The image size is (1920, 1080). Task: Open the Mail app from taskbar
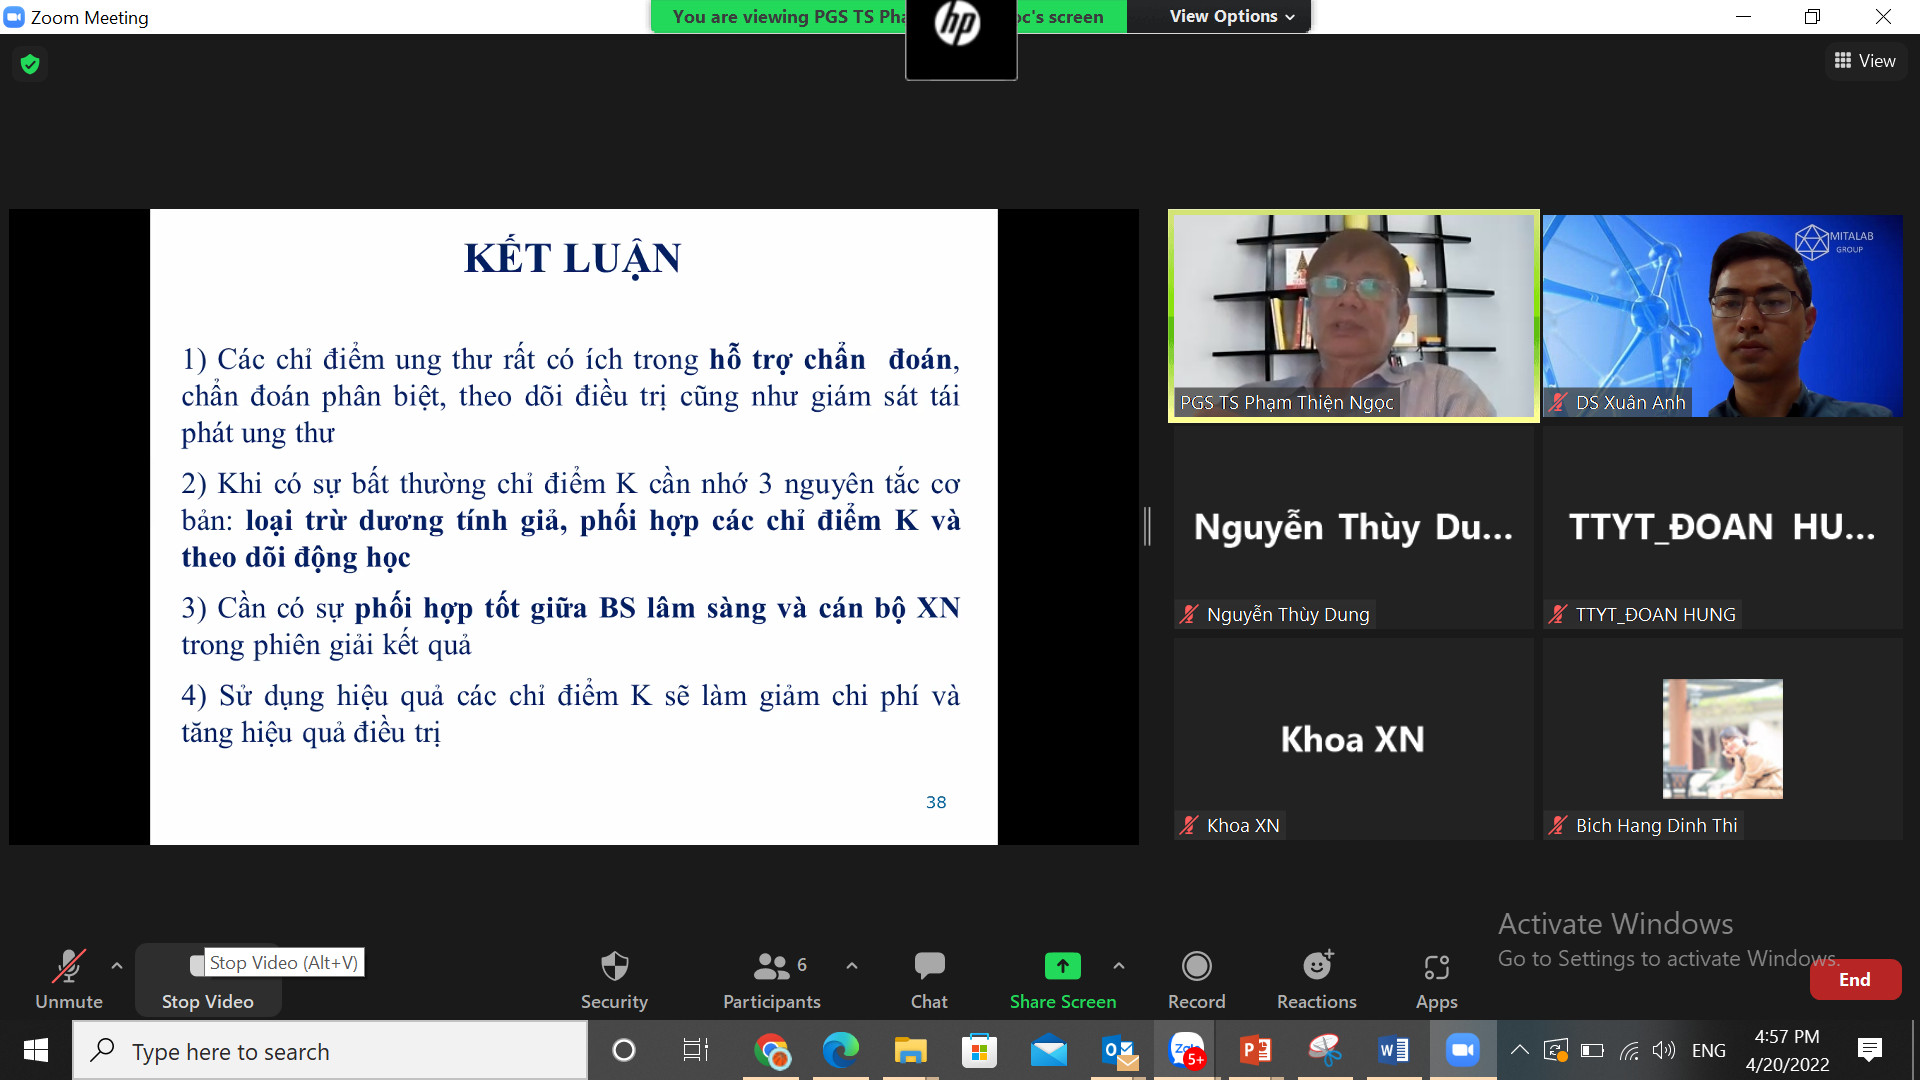[x=1048, y=1050]
